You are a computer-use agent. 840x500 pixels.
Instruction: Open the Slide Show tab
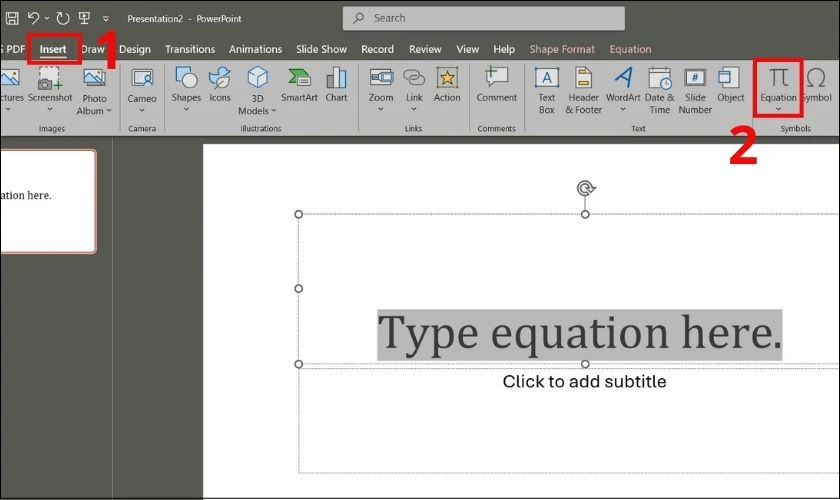tap(321, 49)
